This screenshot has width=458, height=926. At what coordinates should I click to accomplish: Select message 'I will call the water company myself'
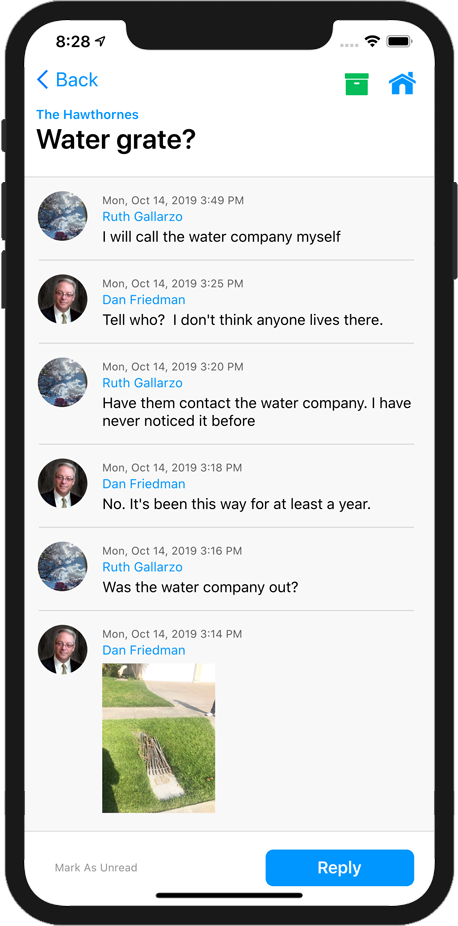point(221,237)
